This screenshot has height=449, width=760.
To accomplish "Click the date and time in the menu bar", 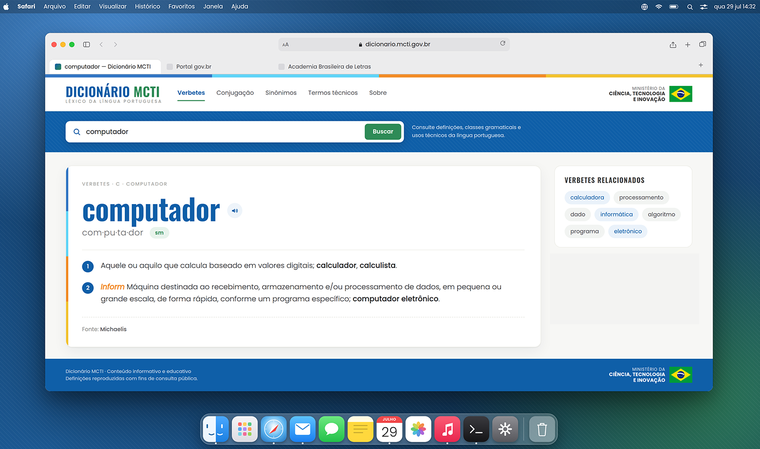I will (x=734, y=7).
